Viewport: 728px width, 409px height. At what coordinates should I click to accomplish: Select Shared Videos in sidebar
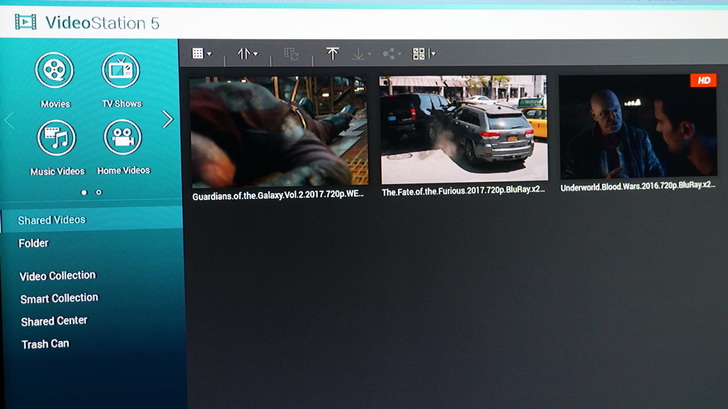(91, 220)
